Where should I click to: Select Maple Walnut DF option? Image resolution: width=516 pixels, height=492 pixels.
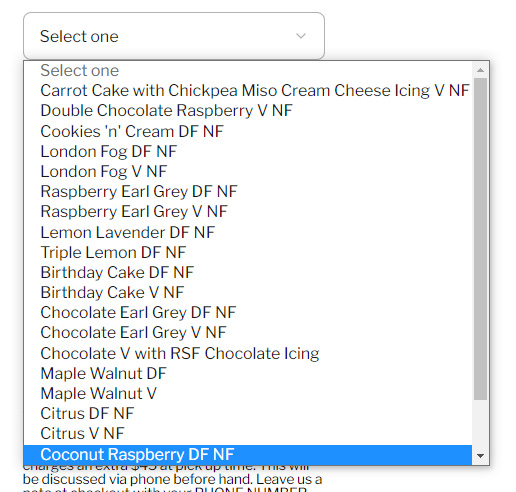248,373
